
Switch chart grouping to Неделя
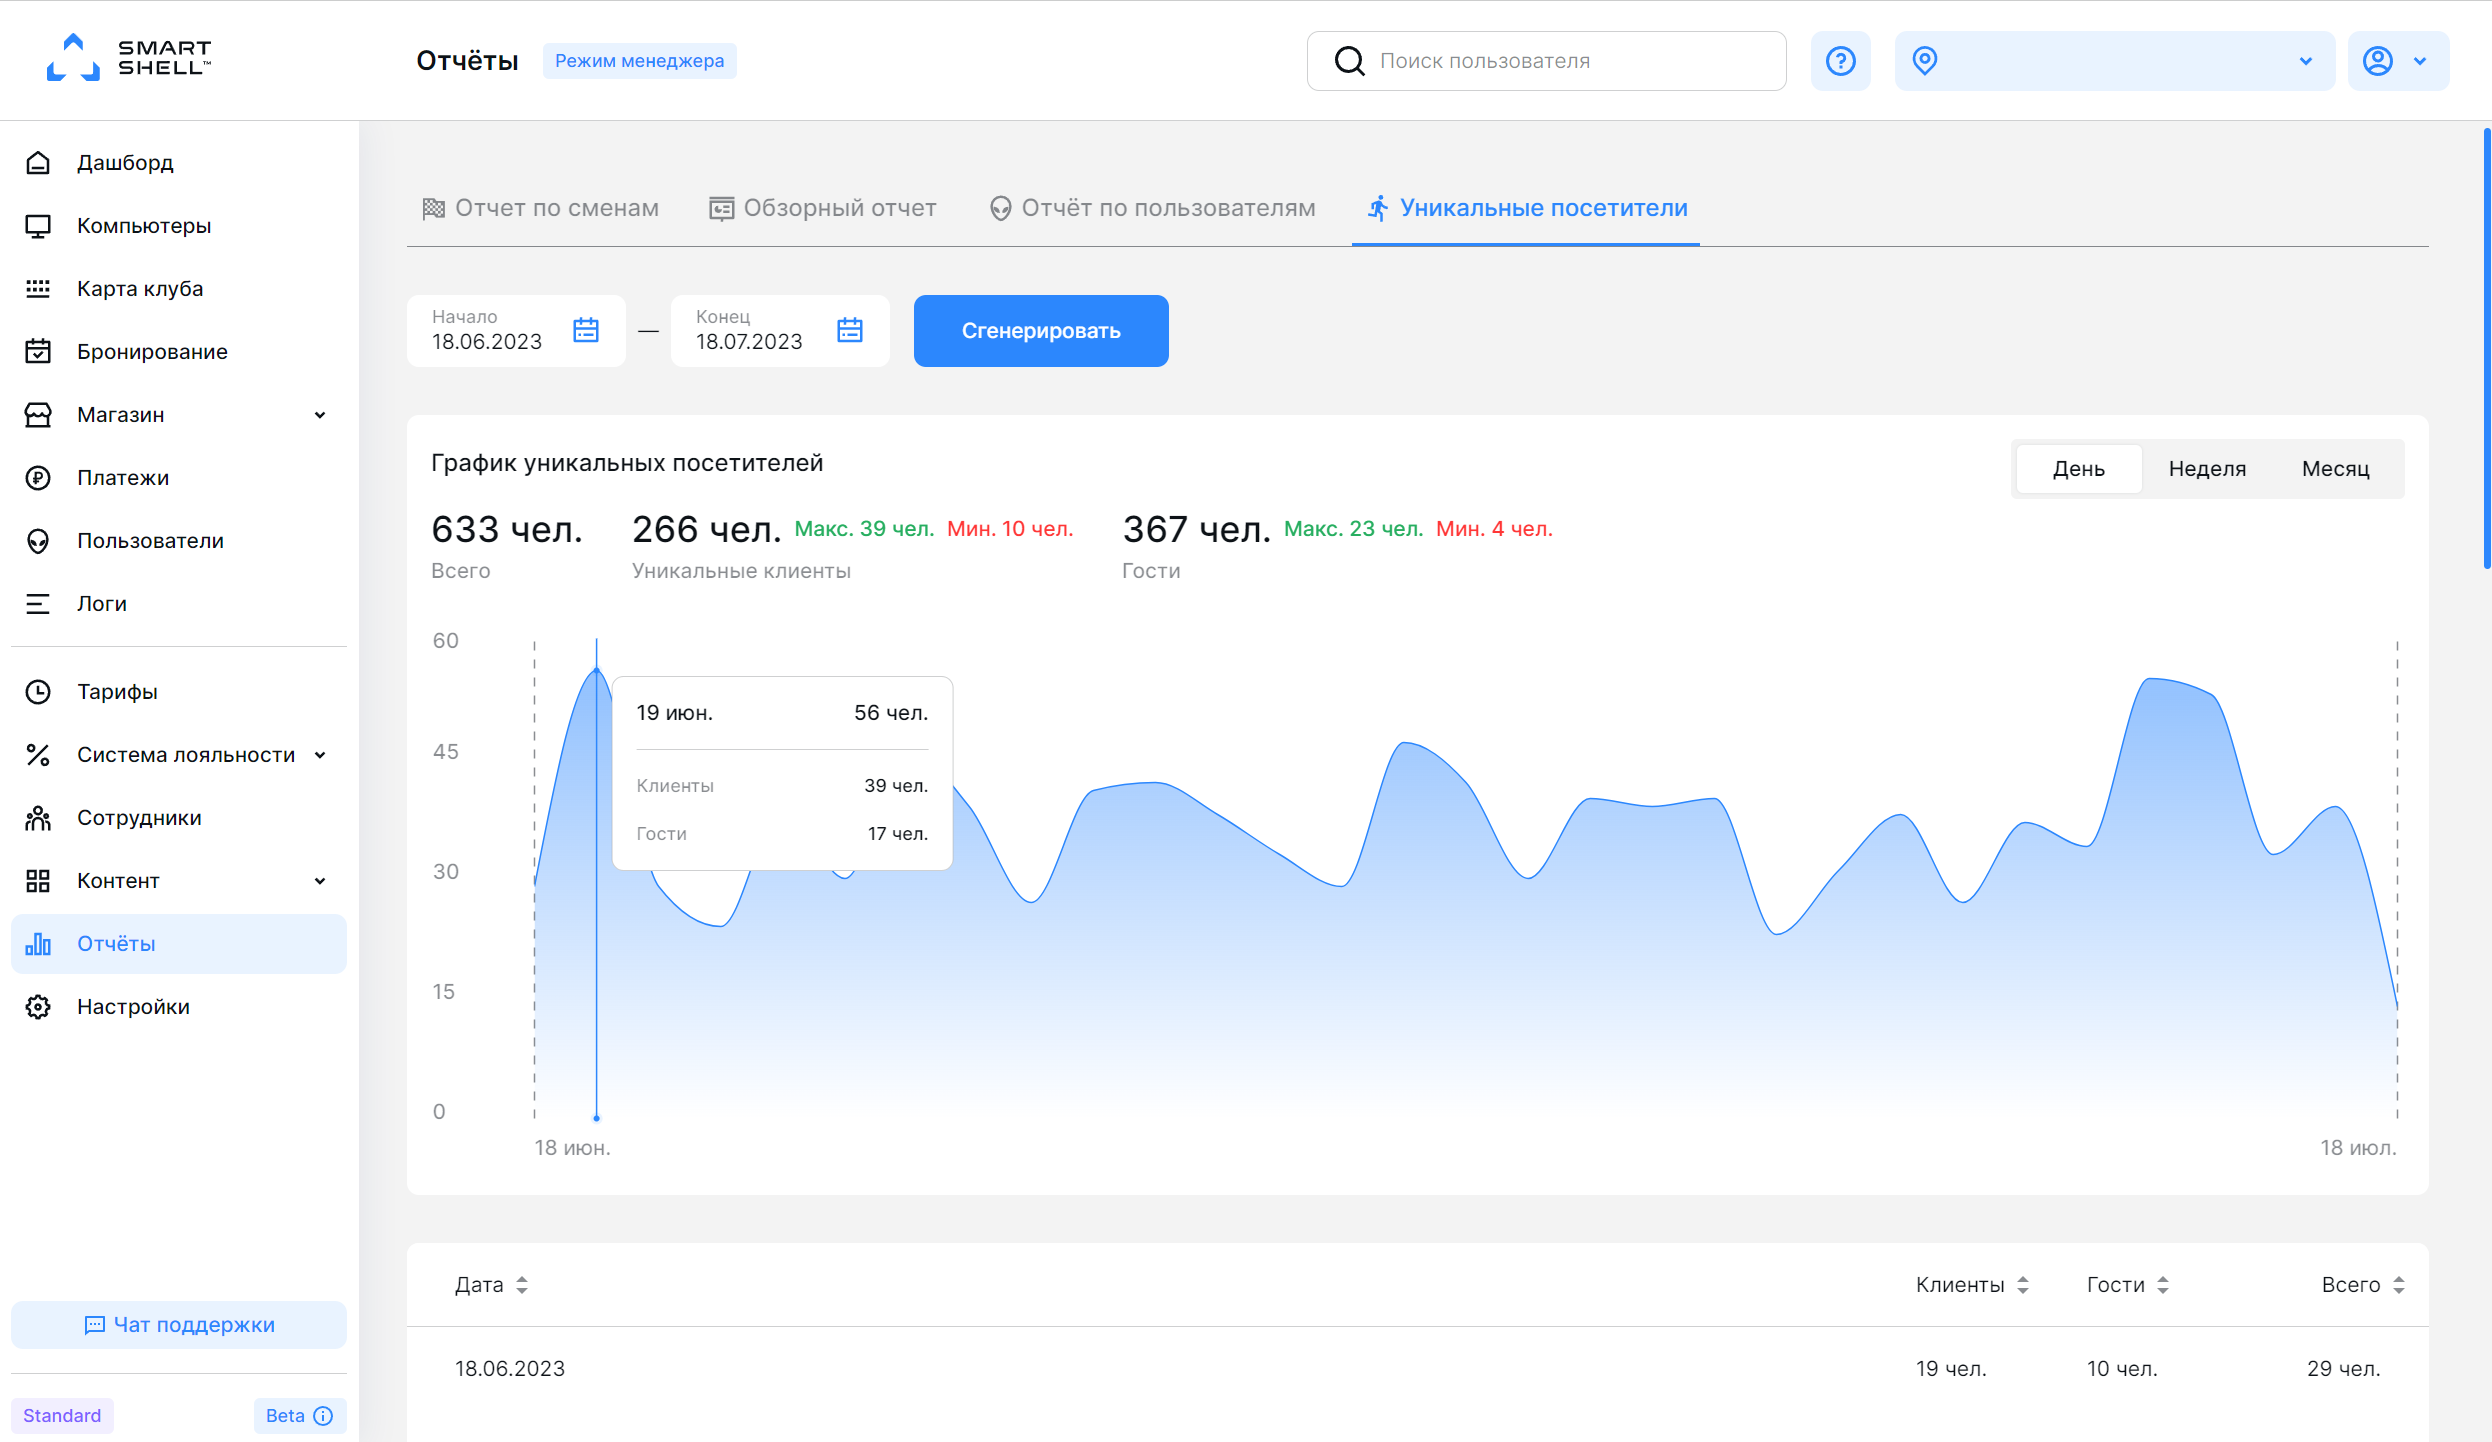[x=2207, y=469]
